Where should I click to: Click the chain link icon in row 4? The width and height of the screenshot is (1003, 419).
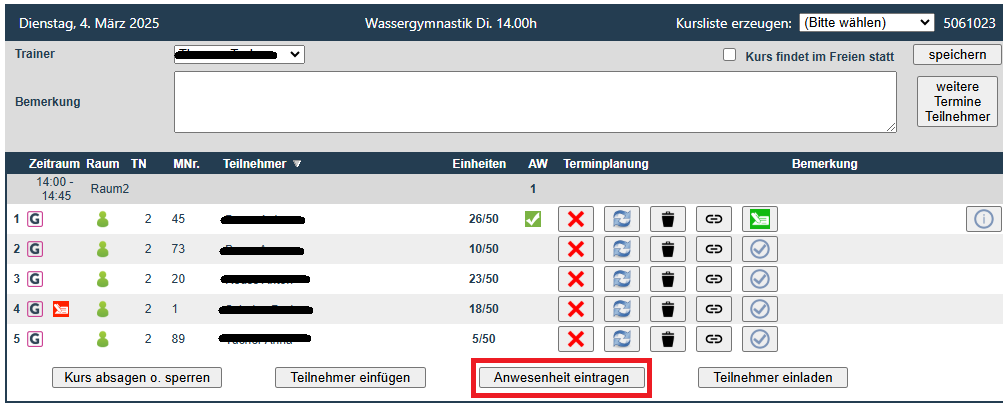point(713,309)
